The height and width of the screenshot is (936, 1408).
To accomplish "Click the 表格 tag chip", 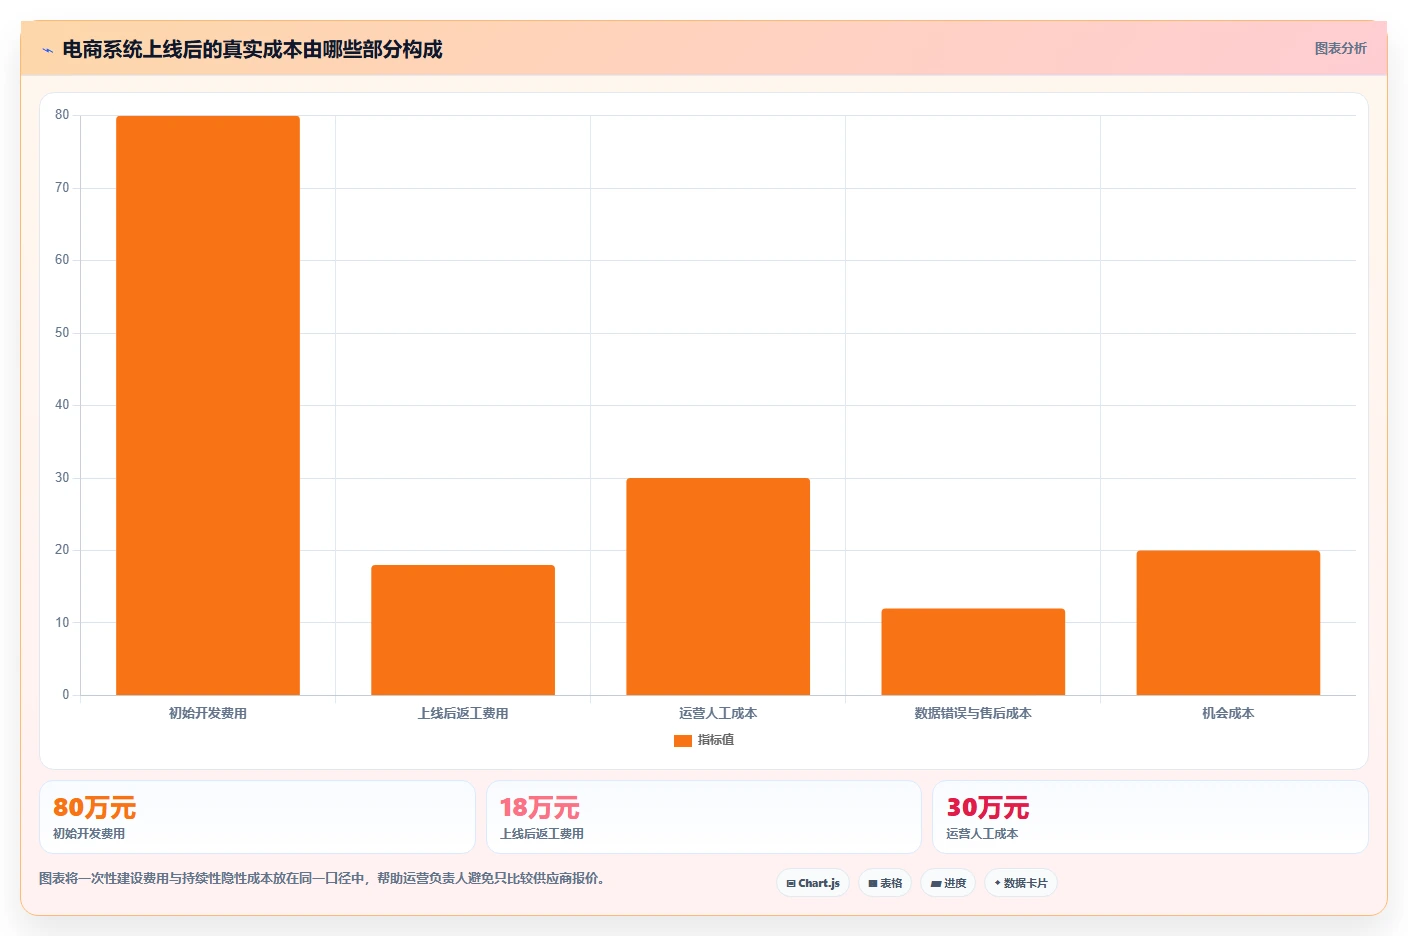I will click(885, 883).
